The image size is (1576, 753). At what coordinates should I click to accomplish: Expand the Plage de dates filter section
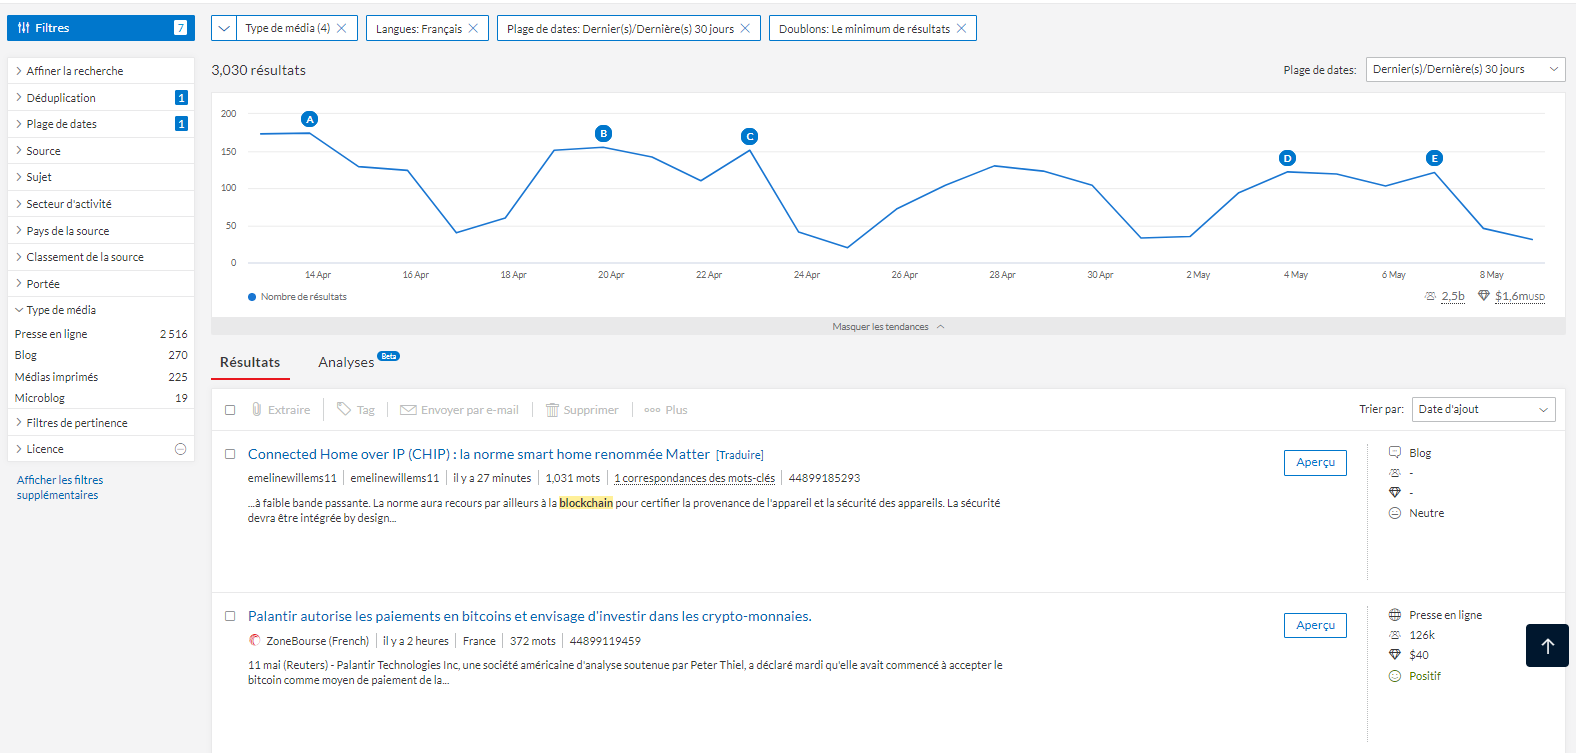(101, 124)
